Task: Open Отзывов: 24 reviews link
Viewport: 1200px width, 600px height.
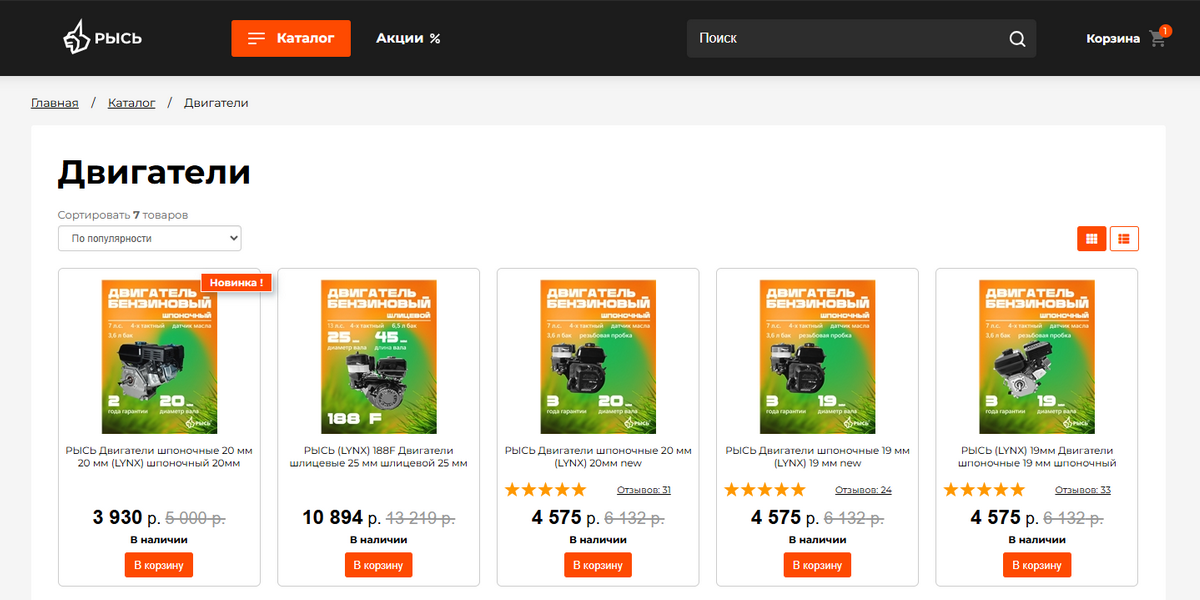Action: (x=863, y=490)
